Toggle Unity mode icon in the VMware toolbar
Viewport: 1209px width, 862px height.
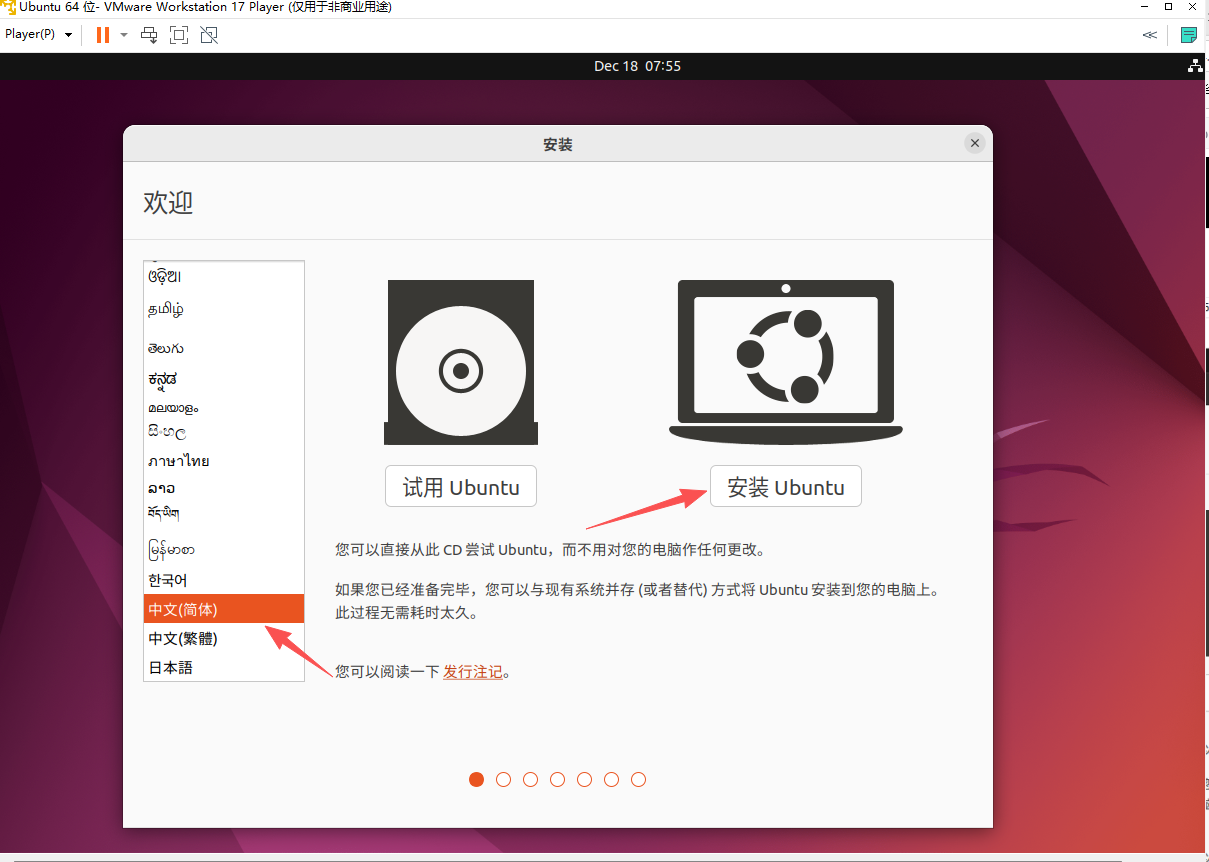tap(208, 35)
